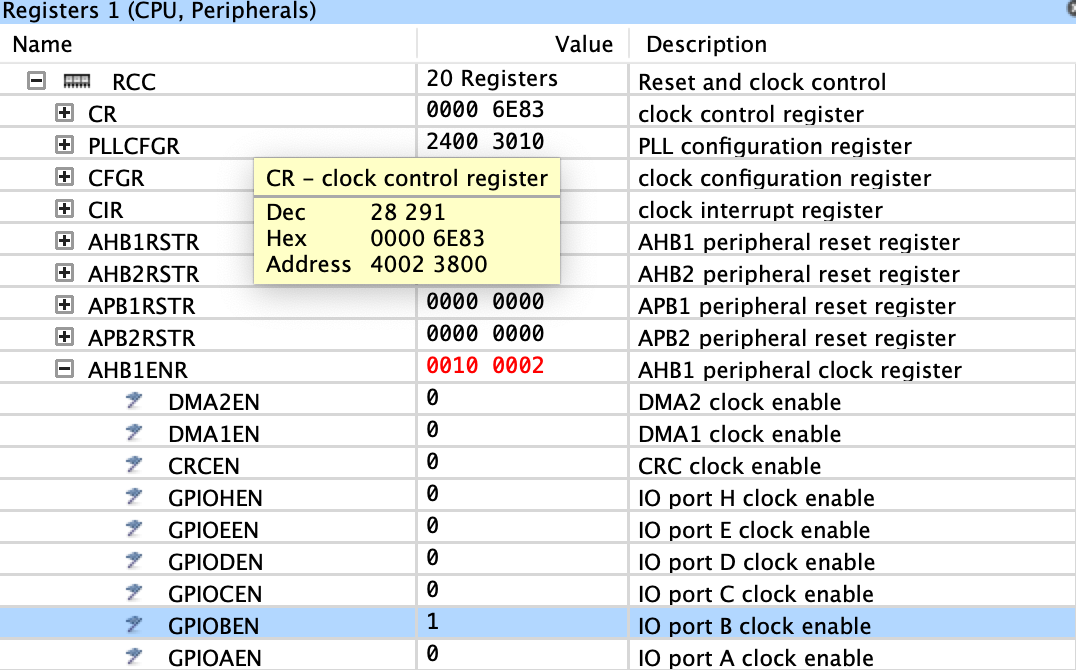Image resolution: width=1076 pixels, height=670 pixels.
Task: Collapse the RCC register group
Action: (x=37, y=82)
